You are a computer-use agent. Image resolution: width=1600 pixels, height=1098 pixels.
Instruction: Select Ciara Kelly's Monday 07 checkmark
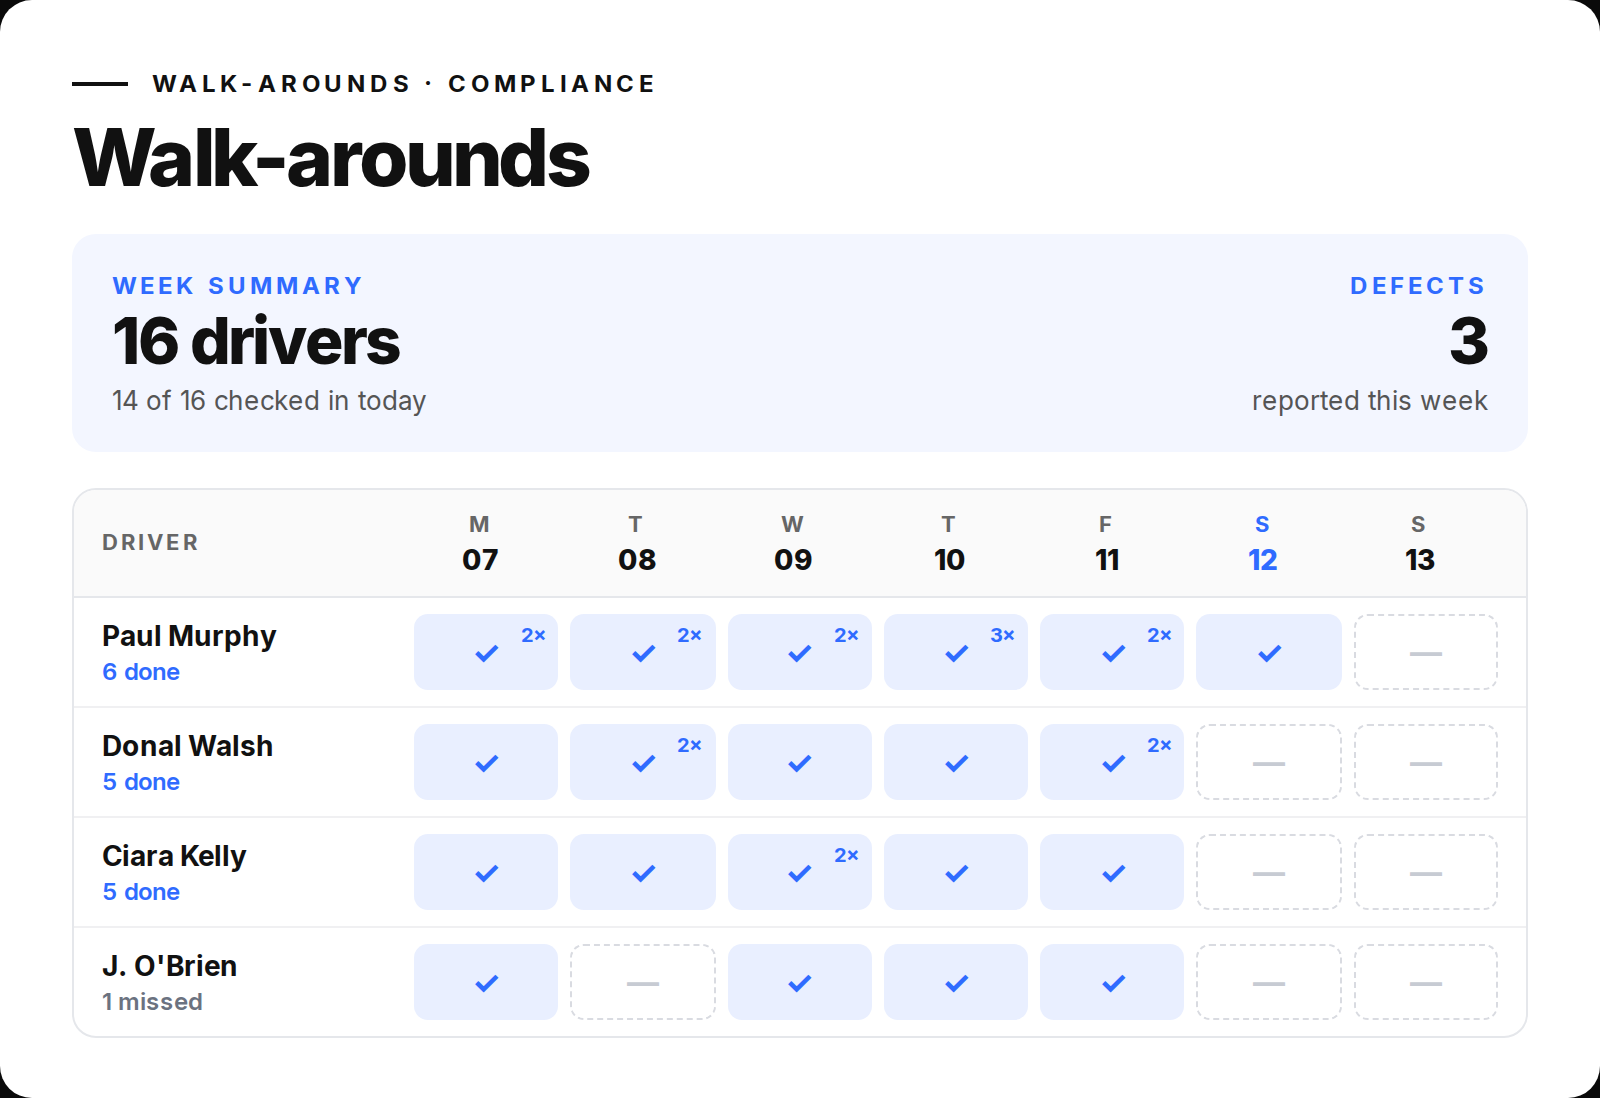click(486, 872)
